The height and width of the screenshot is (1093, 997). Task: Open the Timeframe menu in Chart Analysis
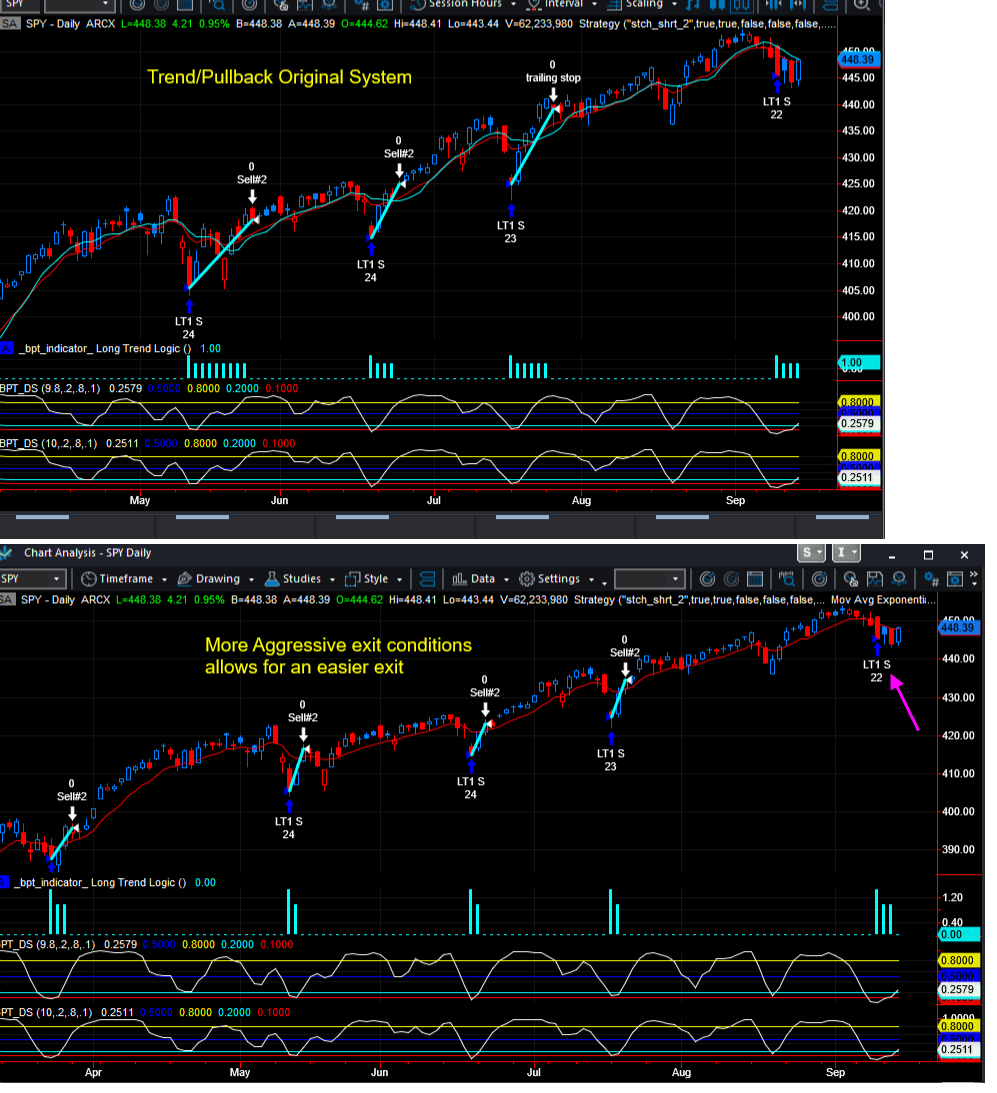[117, 579]
